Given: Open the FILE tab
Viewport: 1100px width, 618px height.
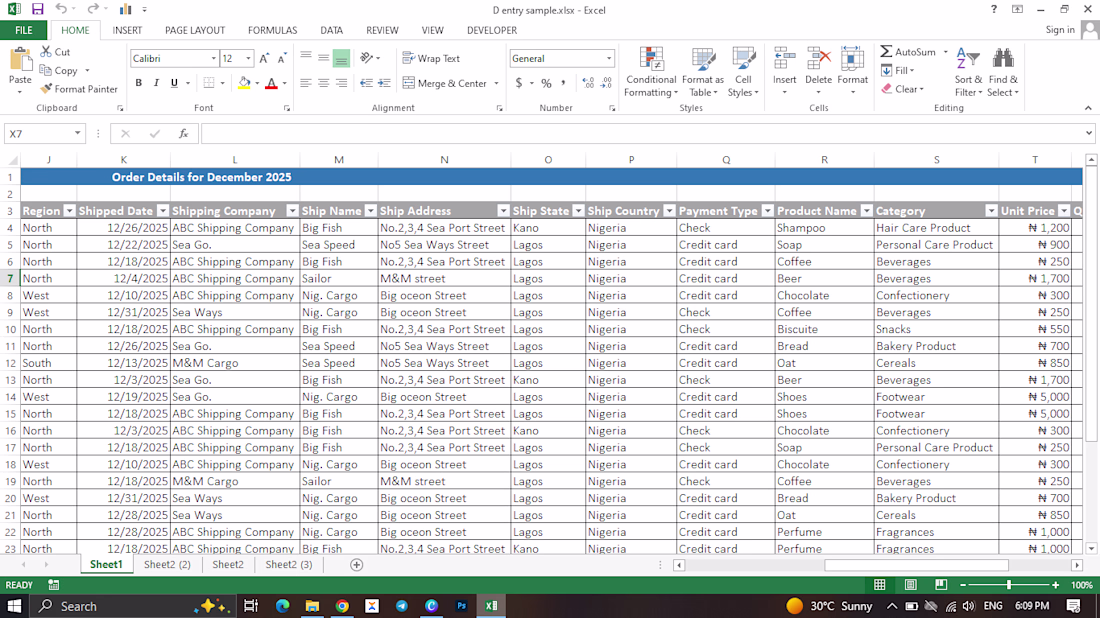Looking at the screenshot, I should coord(24,30).
